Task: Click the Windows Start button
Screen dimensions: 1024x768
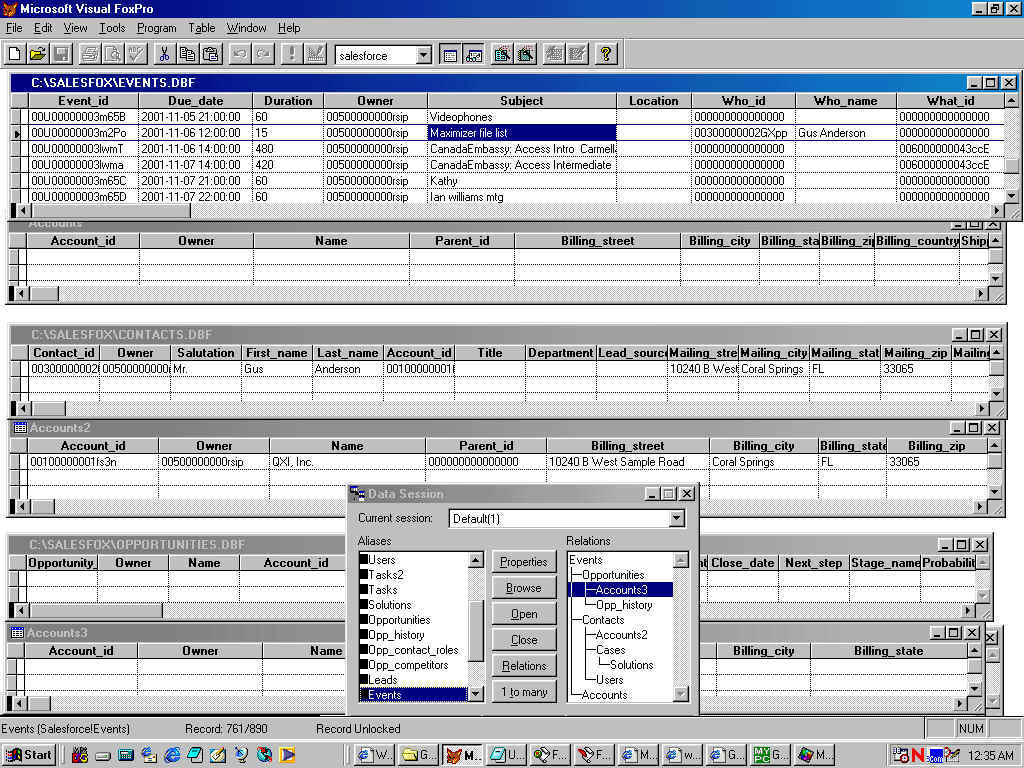Action: 29,755
